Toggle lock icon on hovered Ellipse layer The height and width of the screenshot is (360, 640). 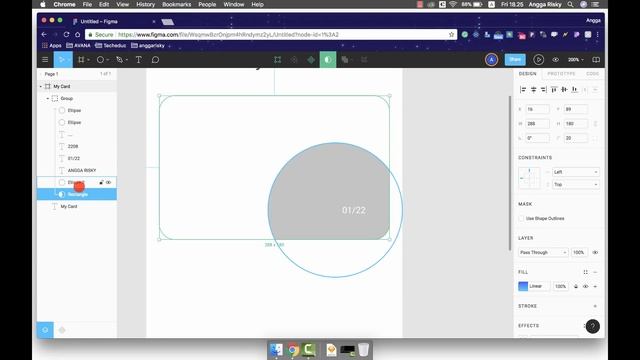tap(101, 182)
